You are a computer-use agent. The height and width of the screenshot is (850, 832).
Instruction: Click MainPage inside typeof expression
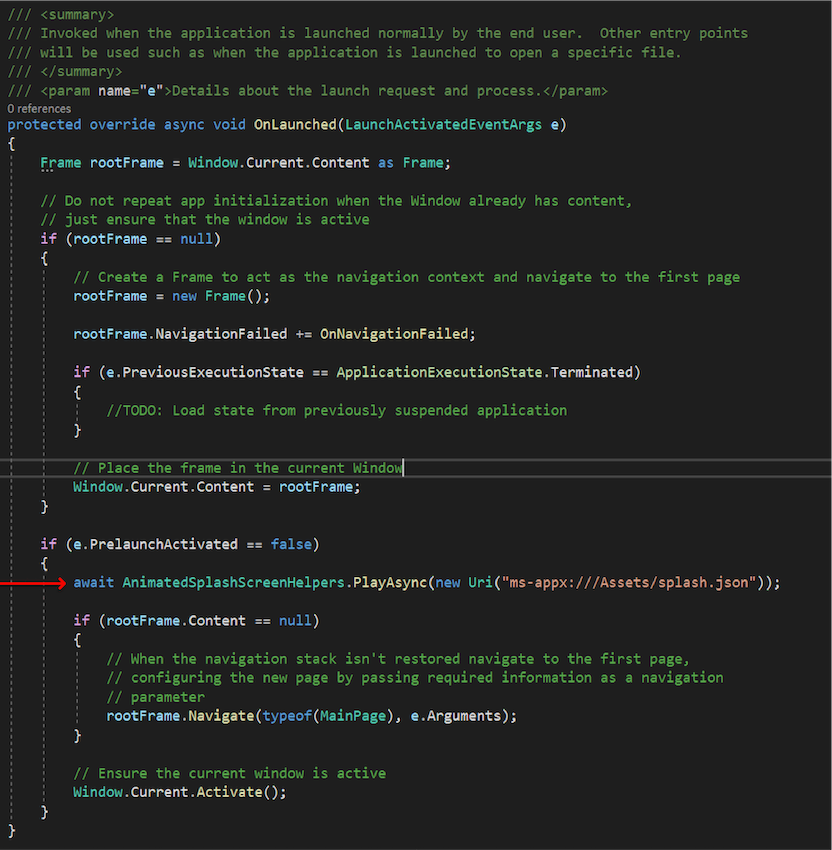[x=353, y=716]
